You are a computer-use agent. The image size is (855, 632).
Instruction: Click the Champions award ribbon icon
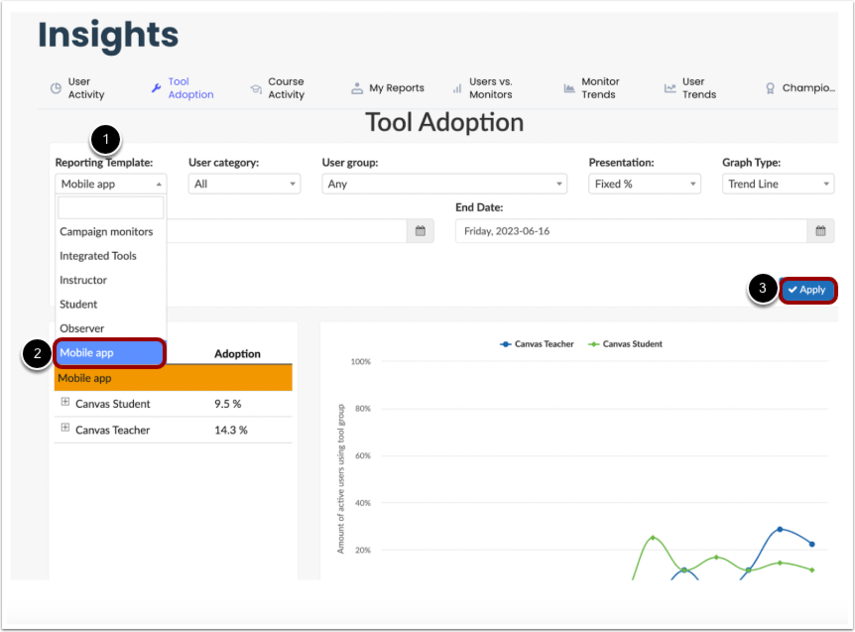pyautogui.click(x=770, y=88)
